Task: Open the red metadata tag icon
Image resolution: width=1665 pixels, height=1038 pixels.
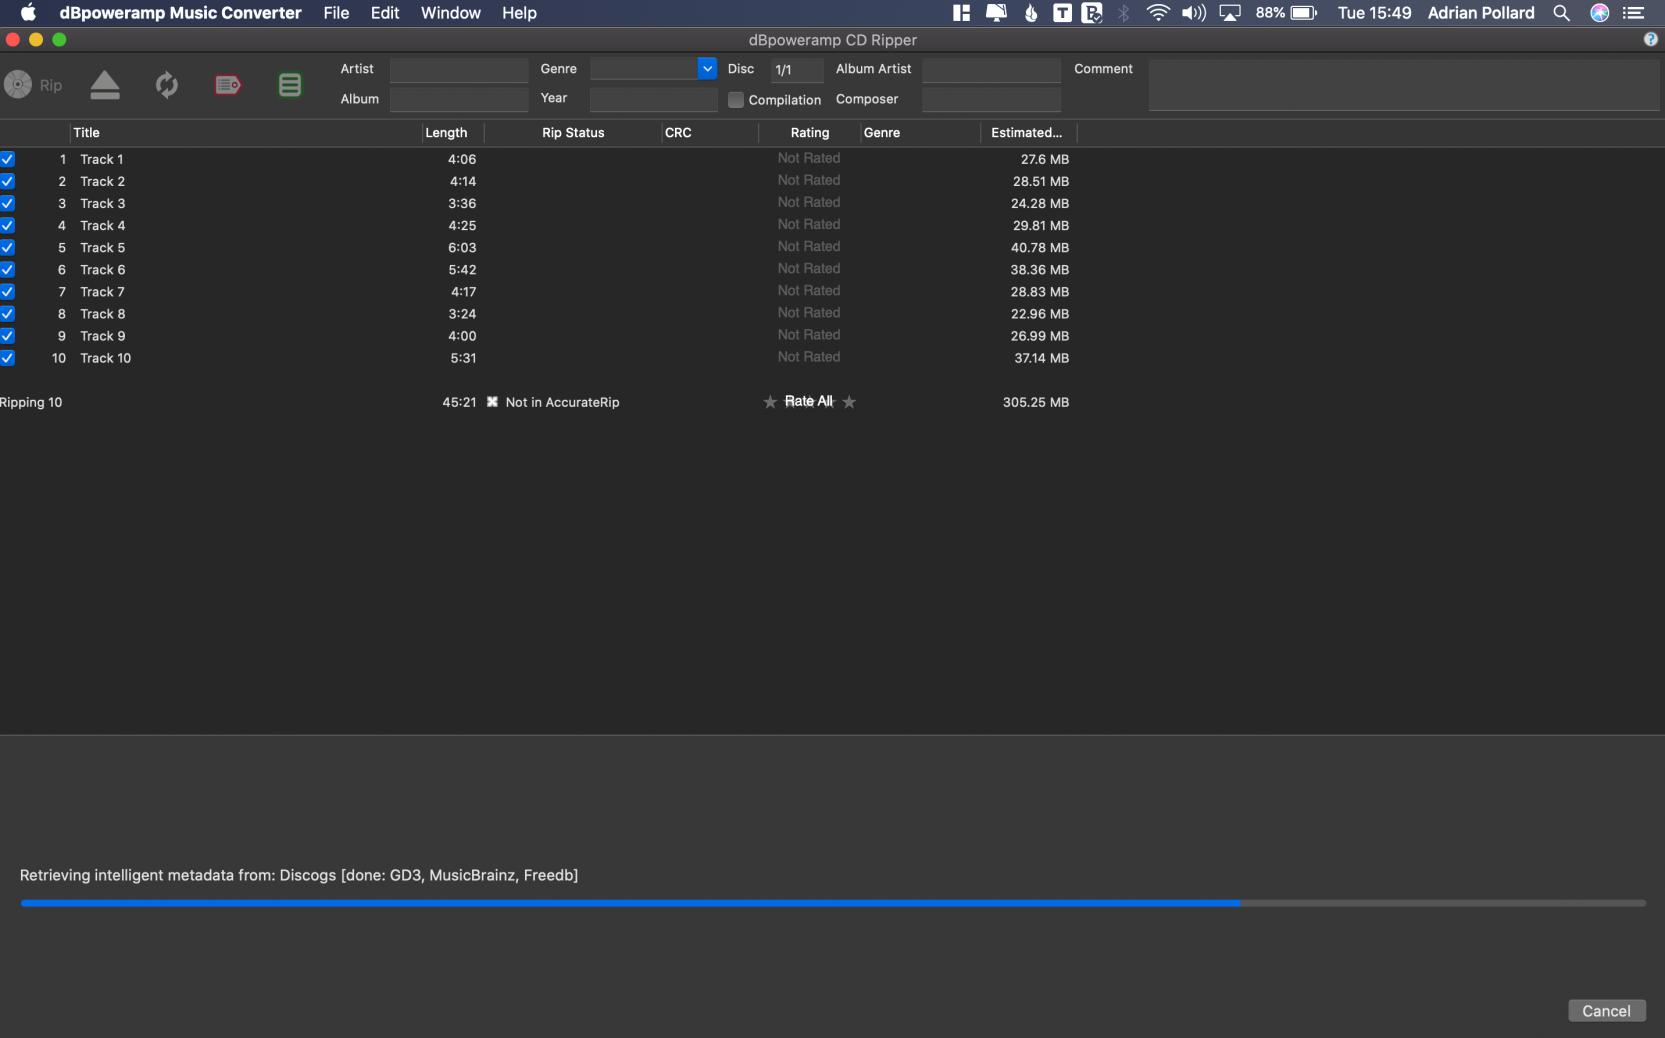Action: [228, 85]
